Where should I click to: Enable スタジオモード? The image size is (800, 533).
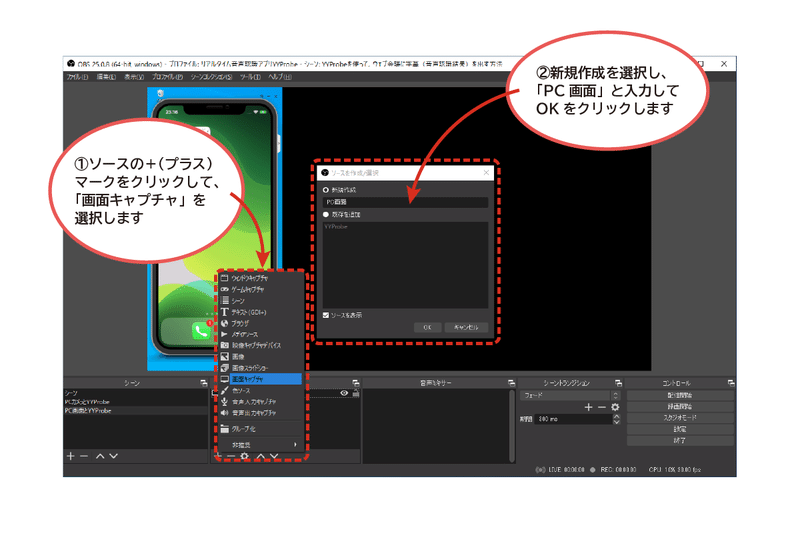[680, 418]
